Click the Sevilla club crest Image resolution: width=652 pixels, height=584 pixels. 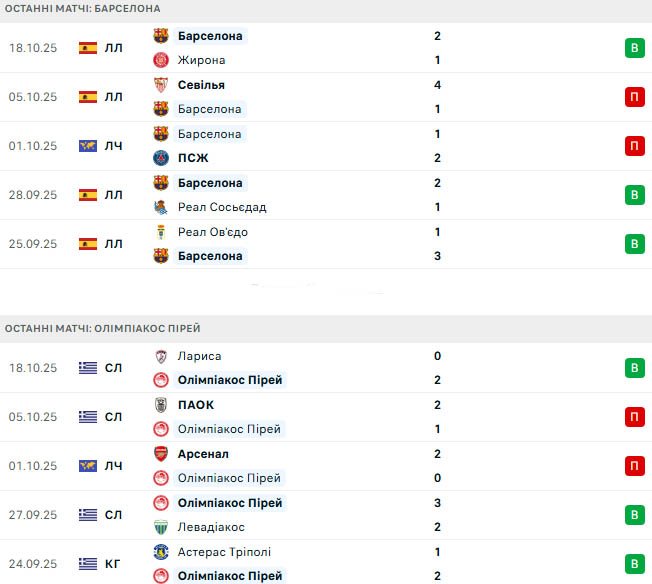click(161, 85)
